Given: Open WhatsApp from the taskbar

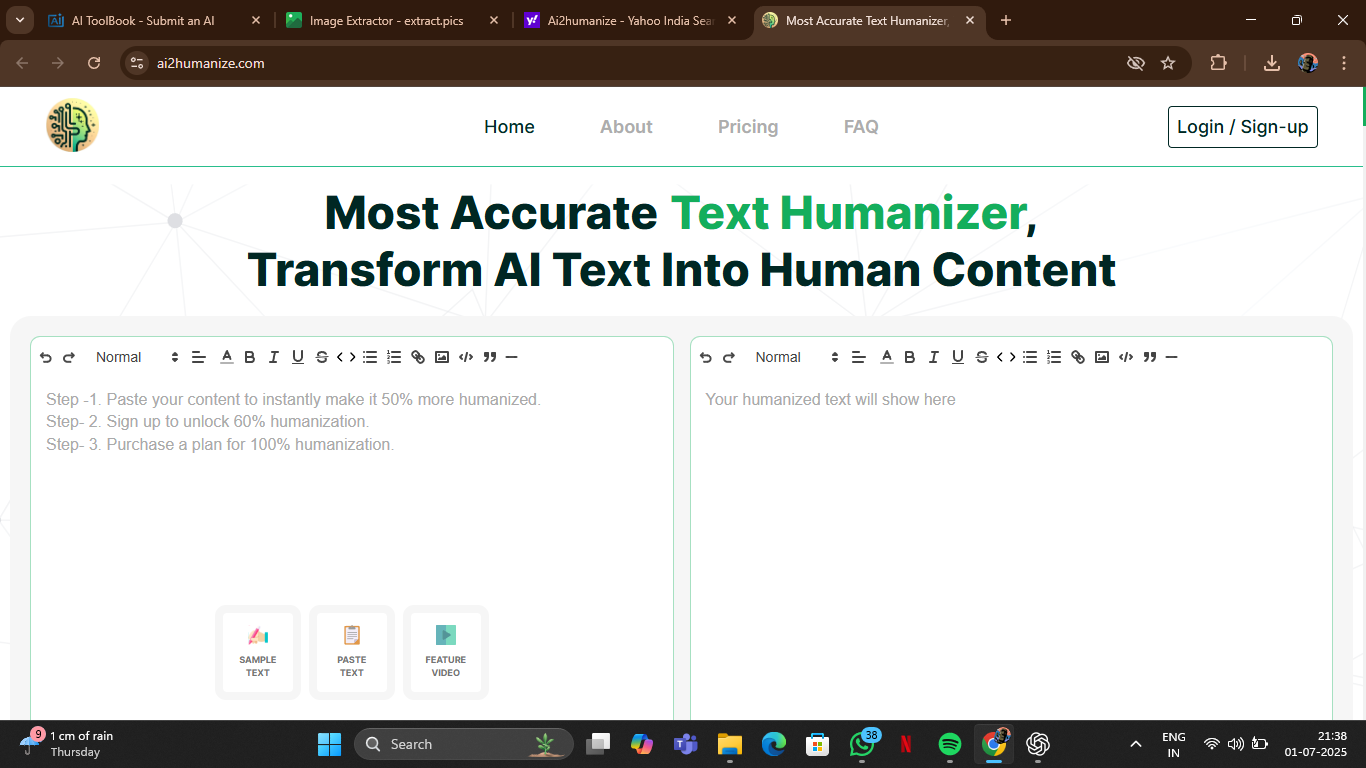Looking at the screenshot, I should click(862, 744).
